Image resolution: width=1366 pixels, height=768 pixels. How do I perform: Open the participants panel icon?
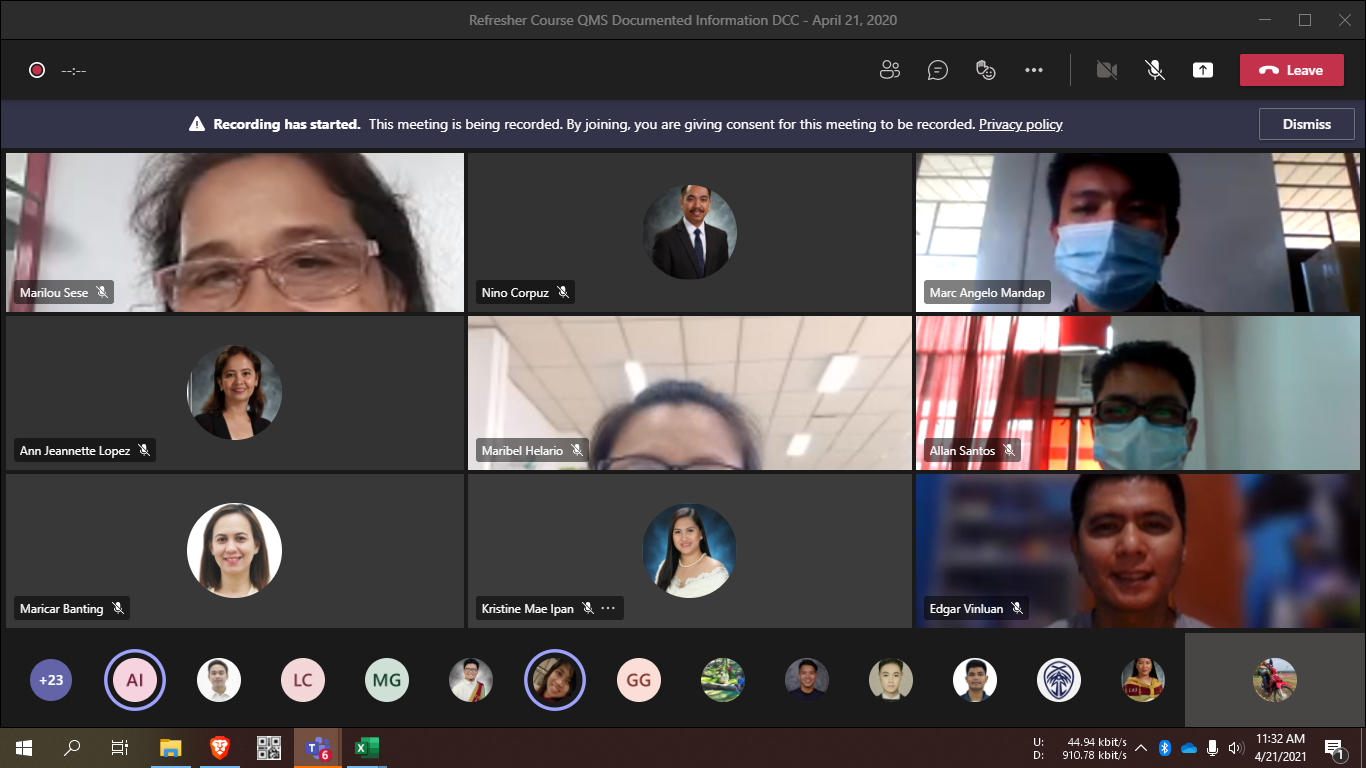pyautogui.click(x=889, y=70)
